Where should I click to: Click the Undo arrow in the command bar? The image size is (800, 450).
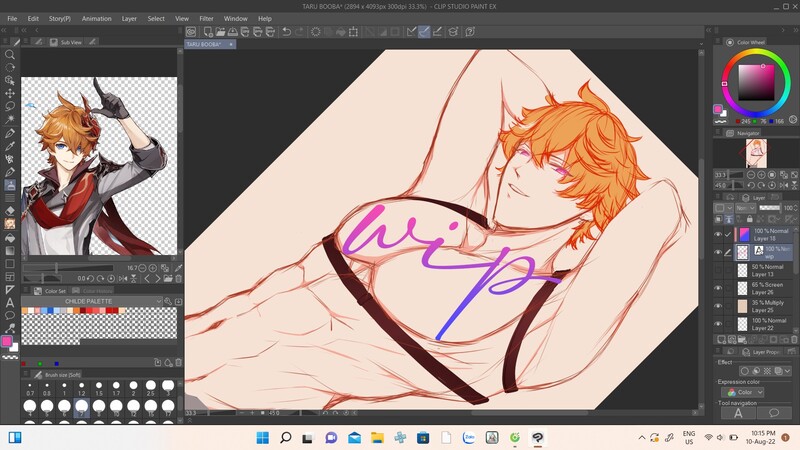(x=287, y=32)
